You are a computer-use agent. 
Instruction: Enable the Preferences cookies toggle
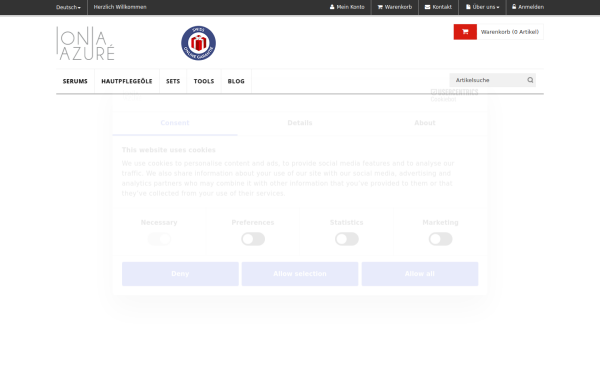click(x=253, y=239)
